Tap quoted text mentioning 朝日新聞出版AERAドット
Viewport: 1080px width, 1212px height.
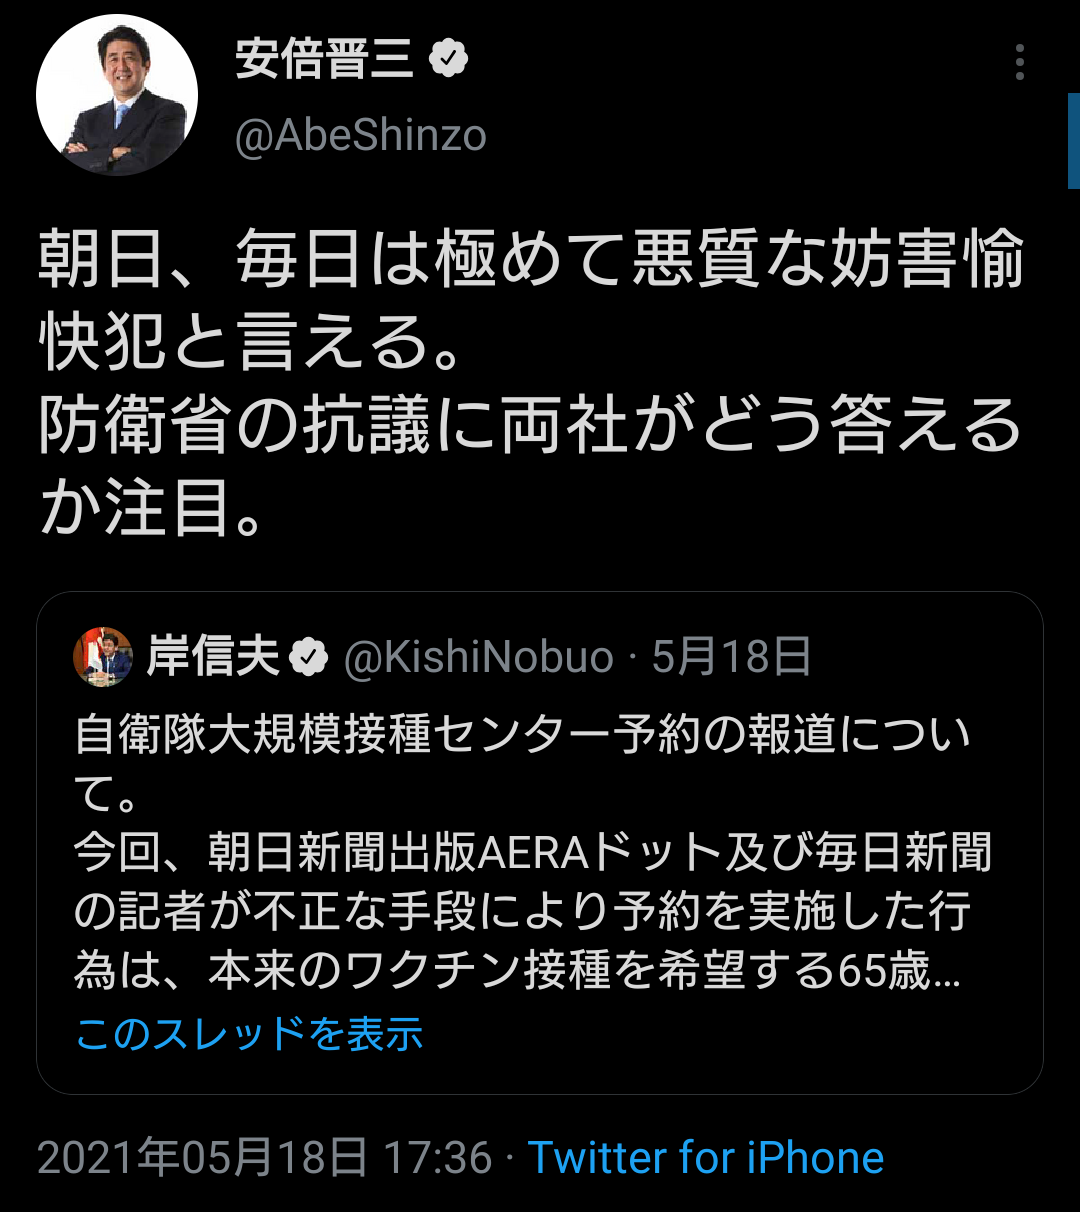click(x=534, y=853)
